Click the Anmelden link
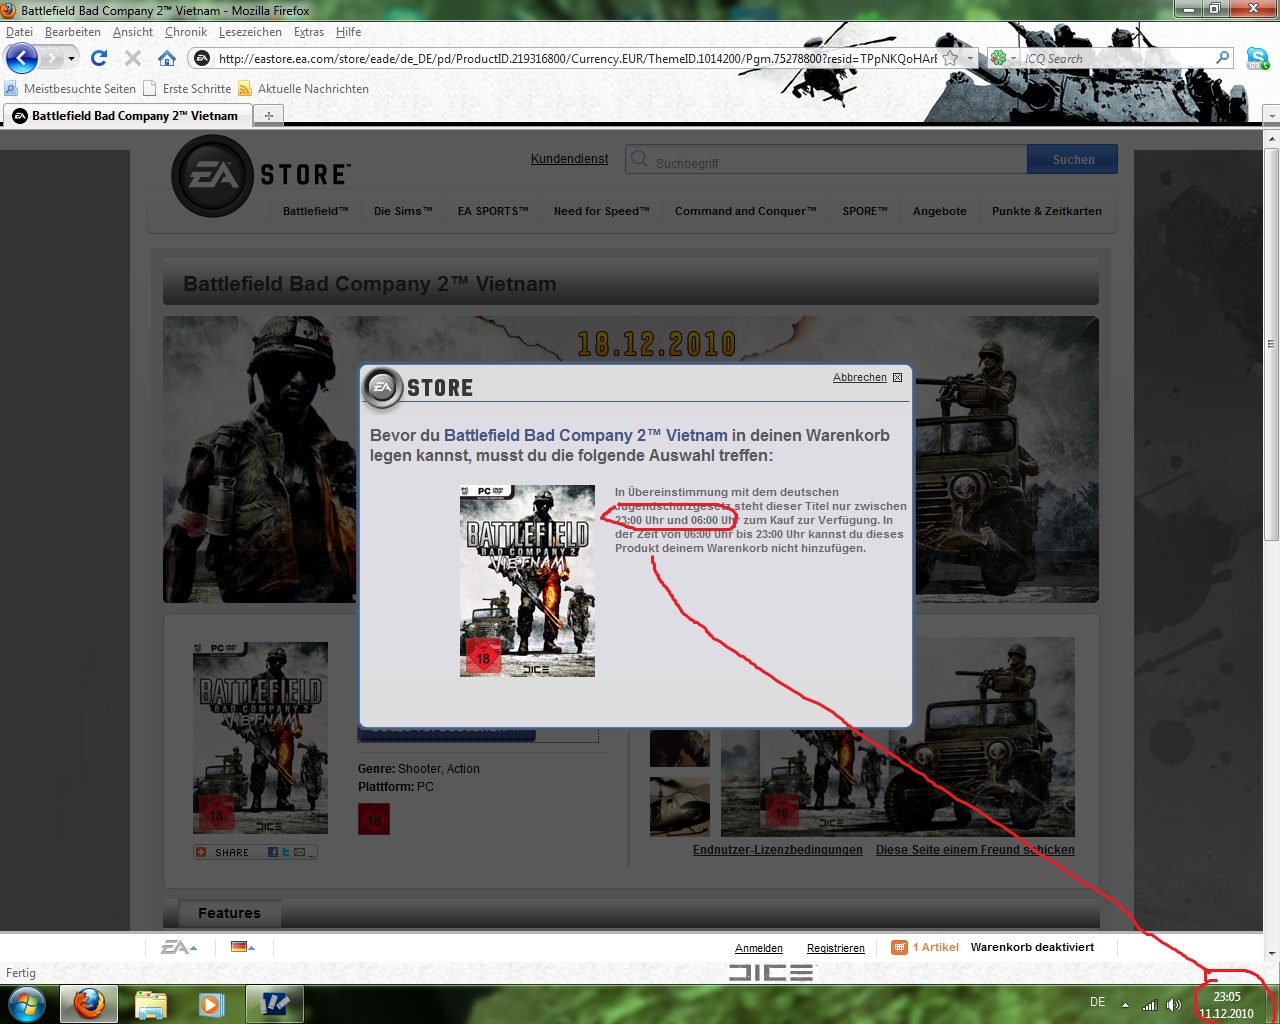1280x1024 pixels. click(759, 948)
